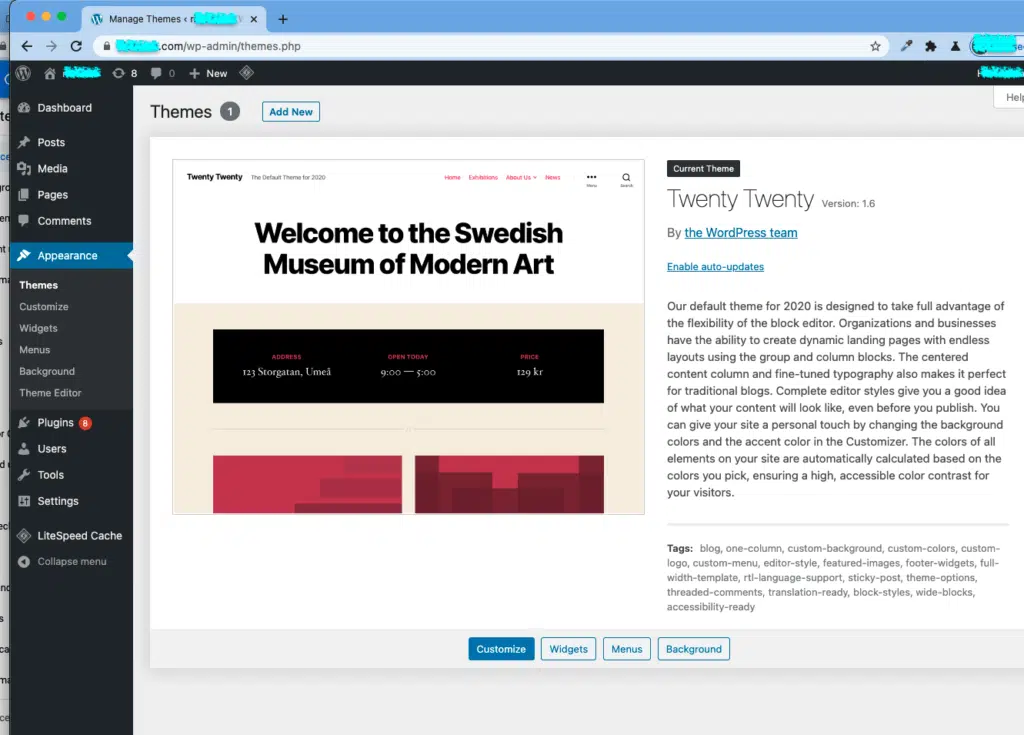Open the Customize submenu item
1024x735 pixels.
tap(44, 306)
